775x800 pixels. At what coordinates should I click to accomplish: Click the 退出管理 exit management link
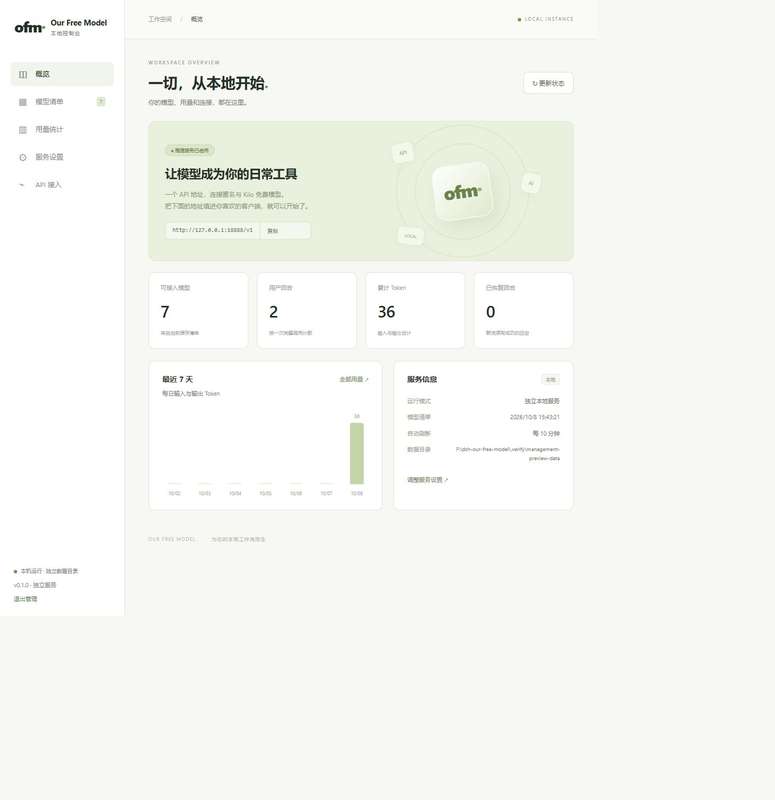(26, 599)
